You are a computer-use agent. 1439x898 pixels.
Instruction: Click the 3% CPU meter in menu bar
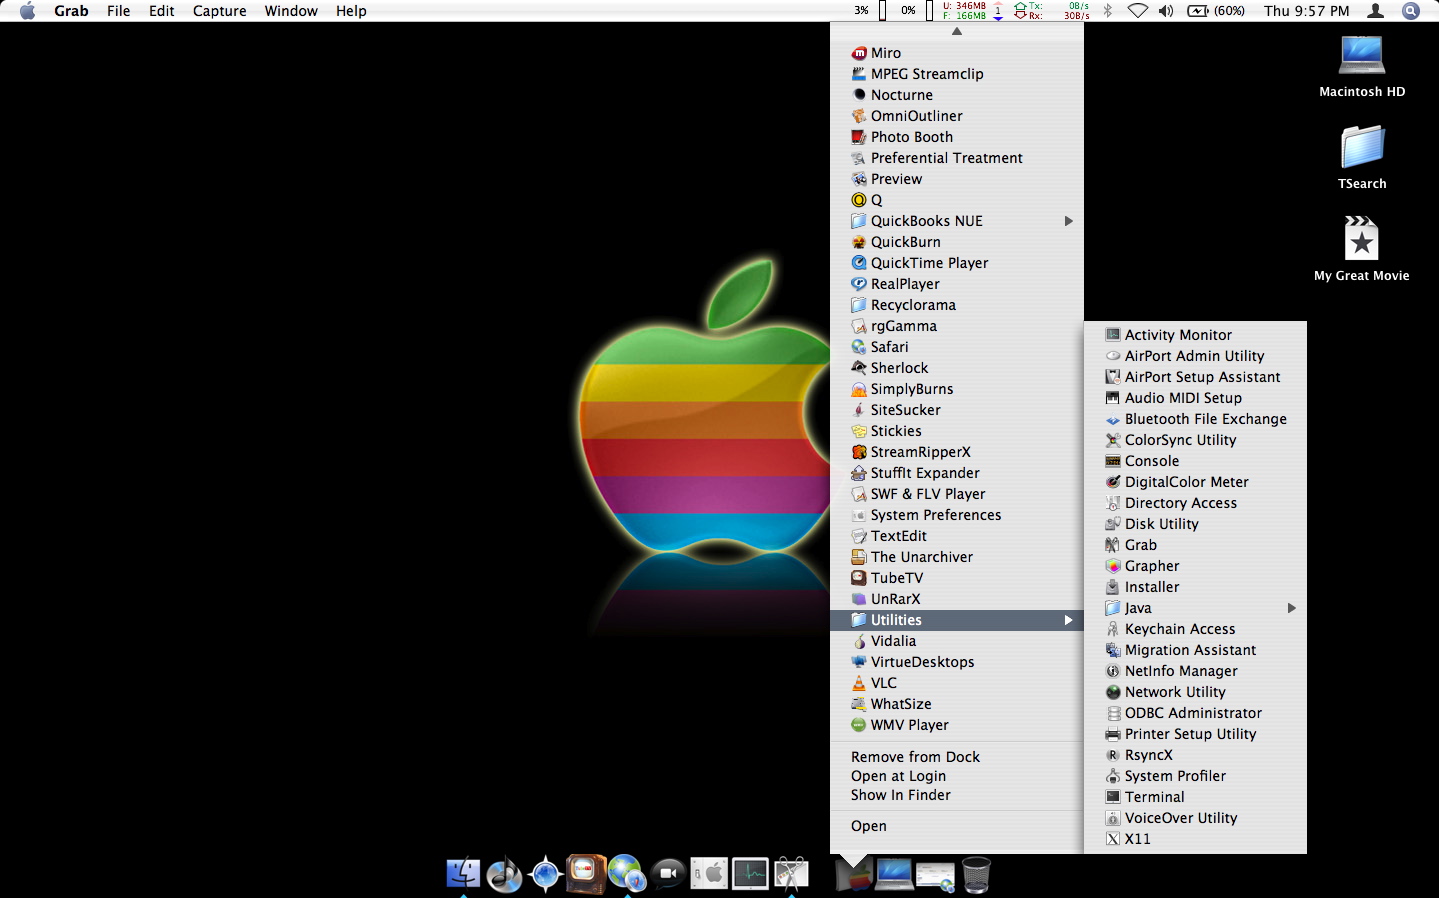(x=869, y=11)
